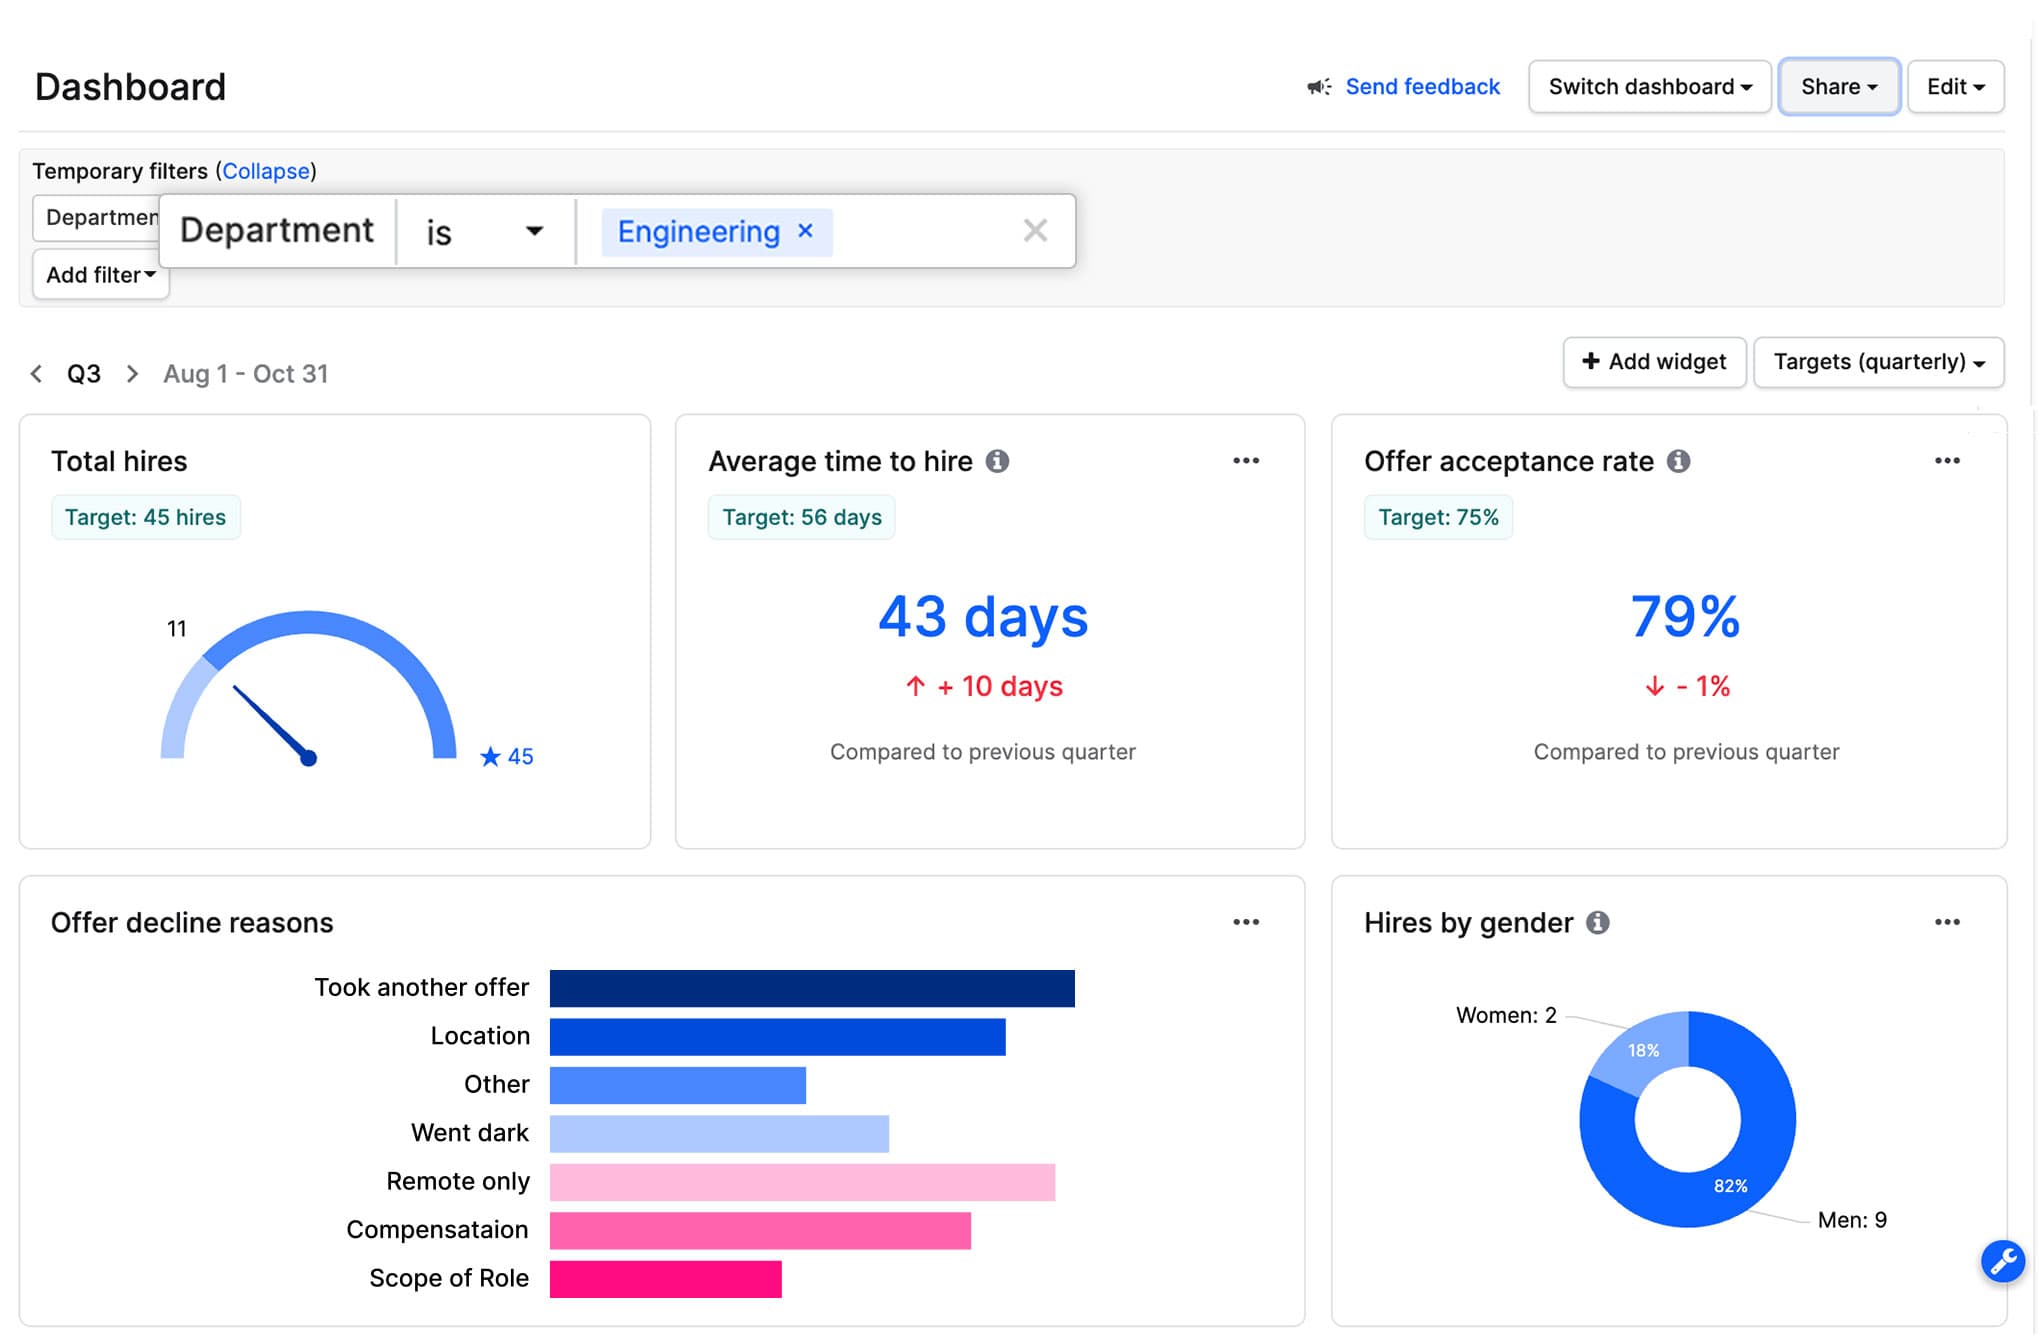The width and height of the screenshot is (2038, 1338).
Task: Click the Collapse link for Temporary filters
Action: point(266,171)
